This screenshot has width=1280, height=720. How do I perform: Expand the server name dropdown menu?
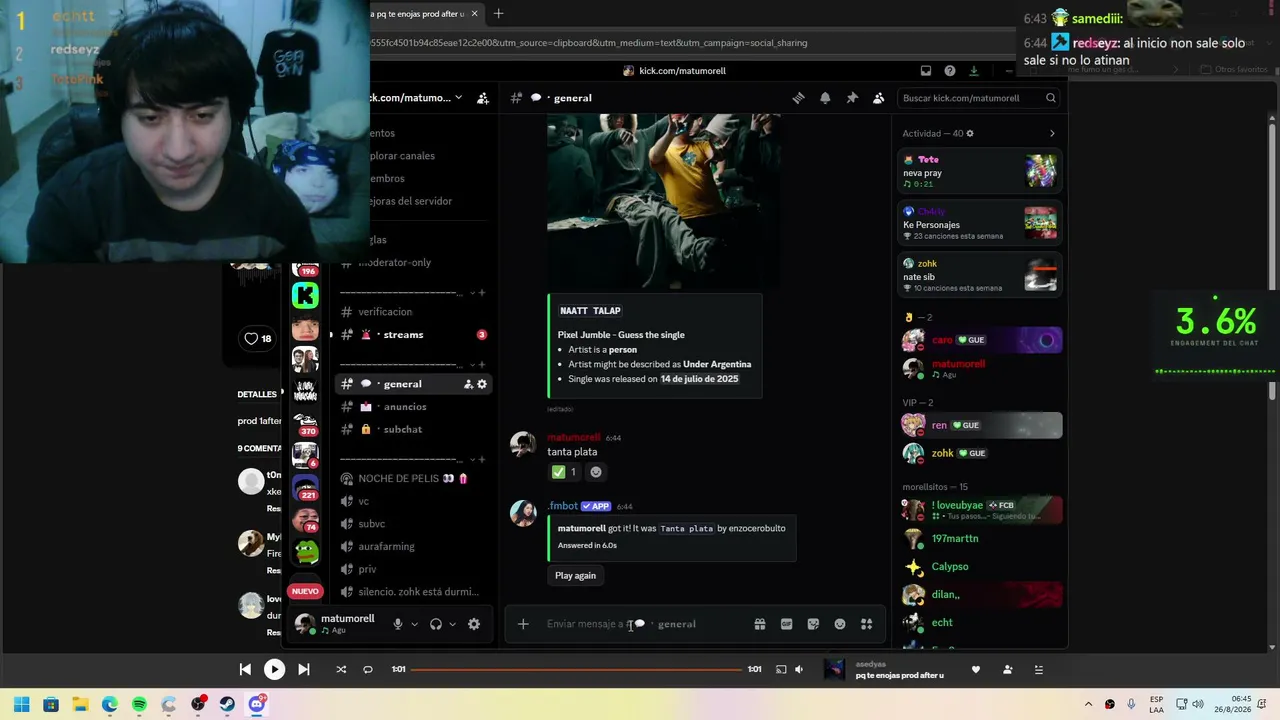[x=458, y=98]
